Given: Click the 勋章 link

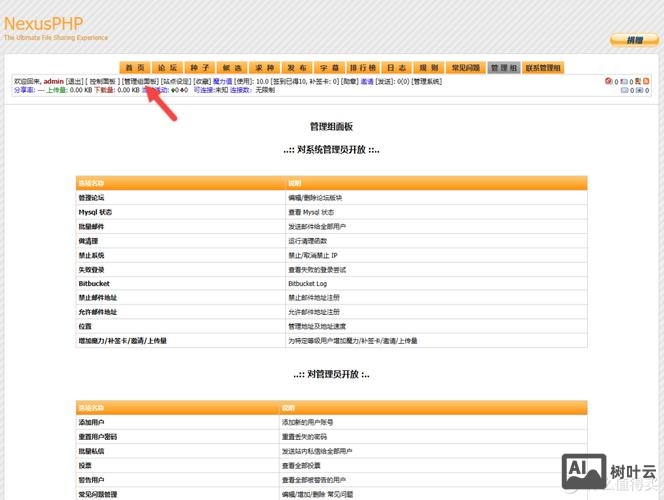Looking at the screenshot, I should pyautogui.click(x=349, y=81).
